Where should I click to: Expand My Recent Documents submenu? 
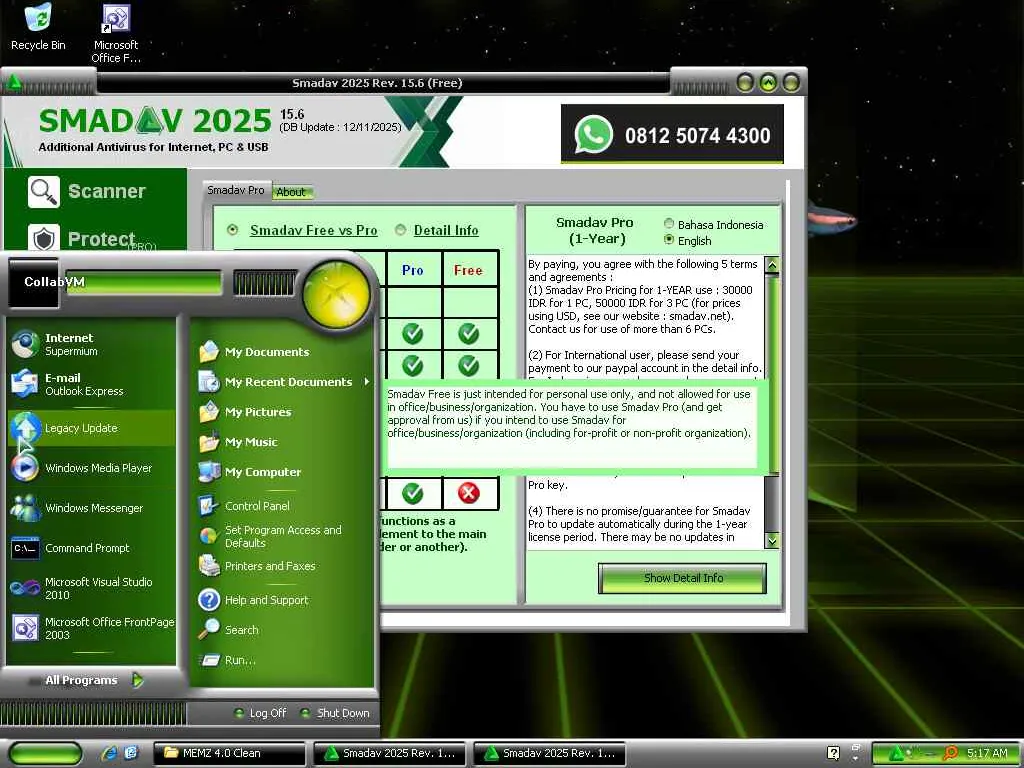[282, 382]
